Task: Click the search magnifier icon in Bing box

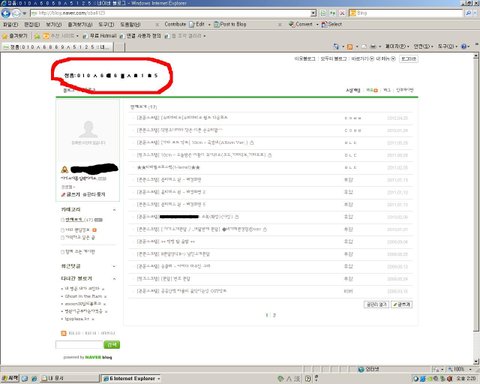Action: (x=468, y=13)
